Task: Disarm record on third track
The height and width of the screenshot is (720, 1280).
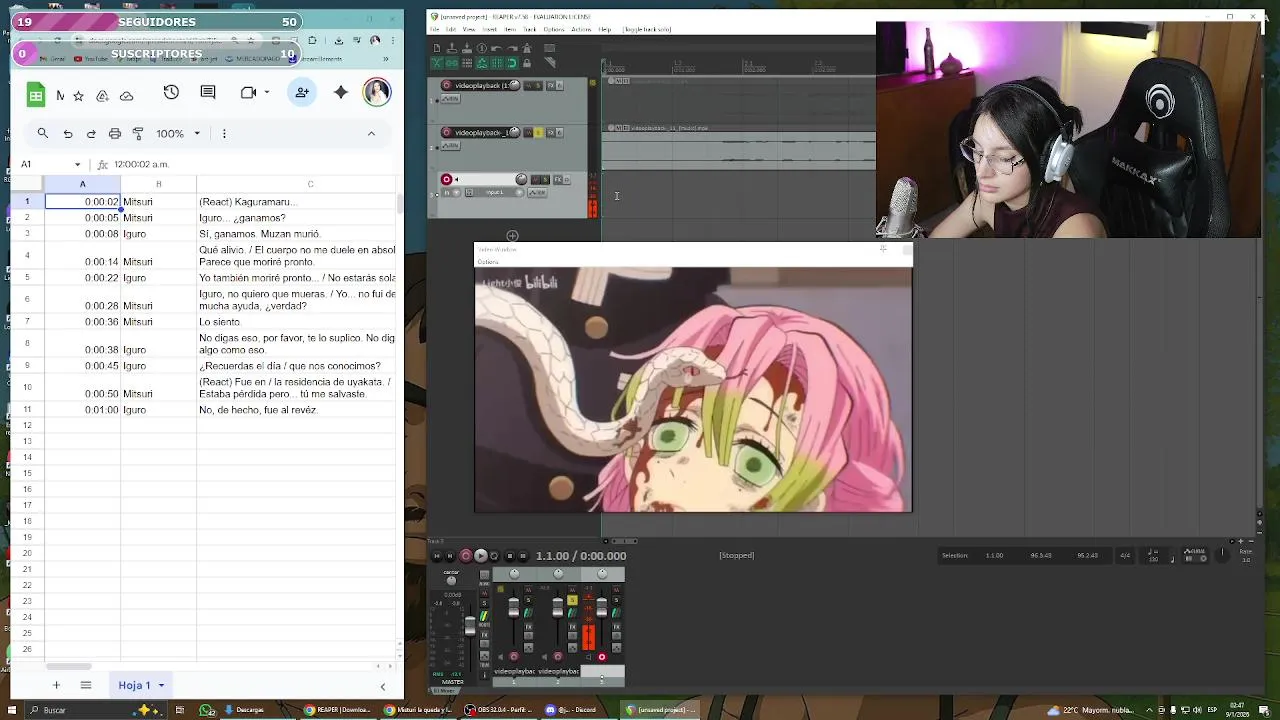Action: [x=446, y=180]
